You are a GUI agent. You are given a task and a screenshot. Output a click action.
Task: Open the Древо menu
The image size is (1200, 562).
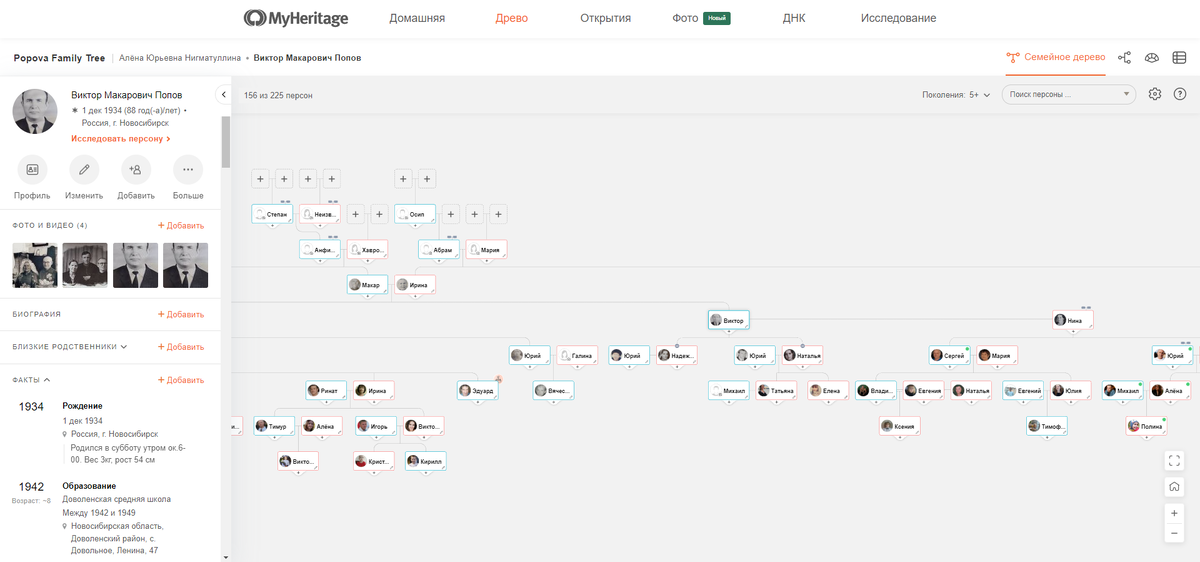point(512,18)
